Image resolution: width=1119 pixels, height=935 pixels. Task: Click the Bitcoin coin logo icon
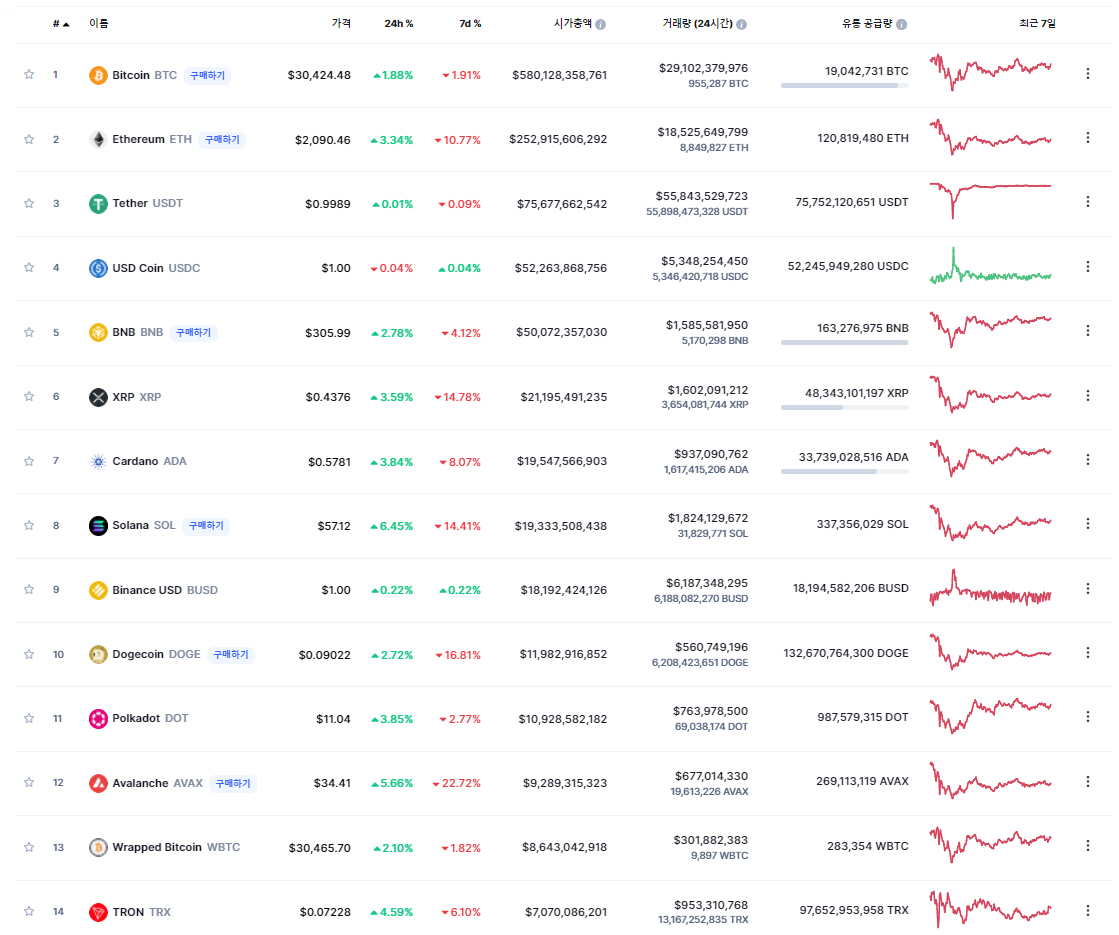(98, 75)
